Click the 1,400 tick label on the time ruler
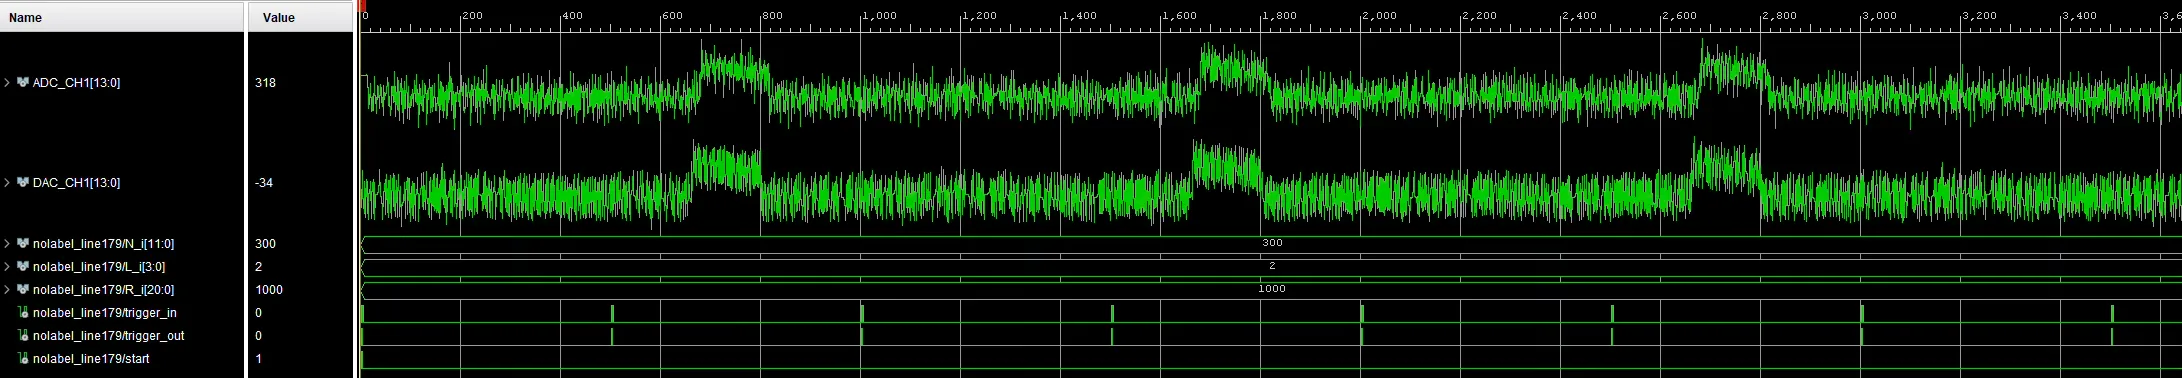The image size is (2182, 378). click(1079, 16)
